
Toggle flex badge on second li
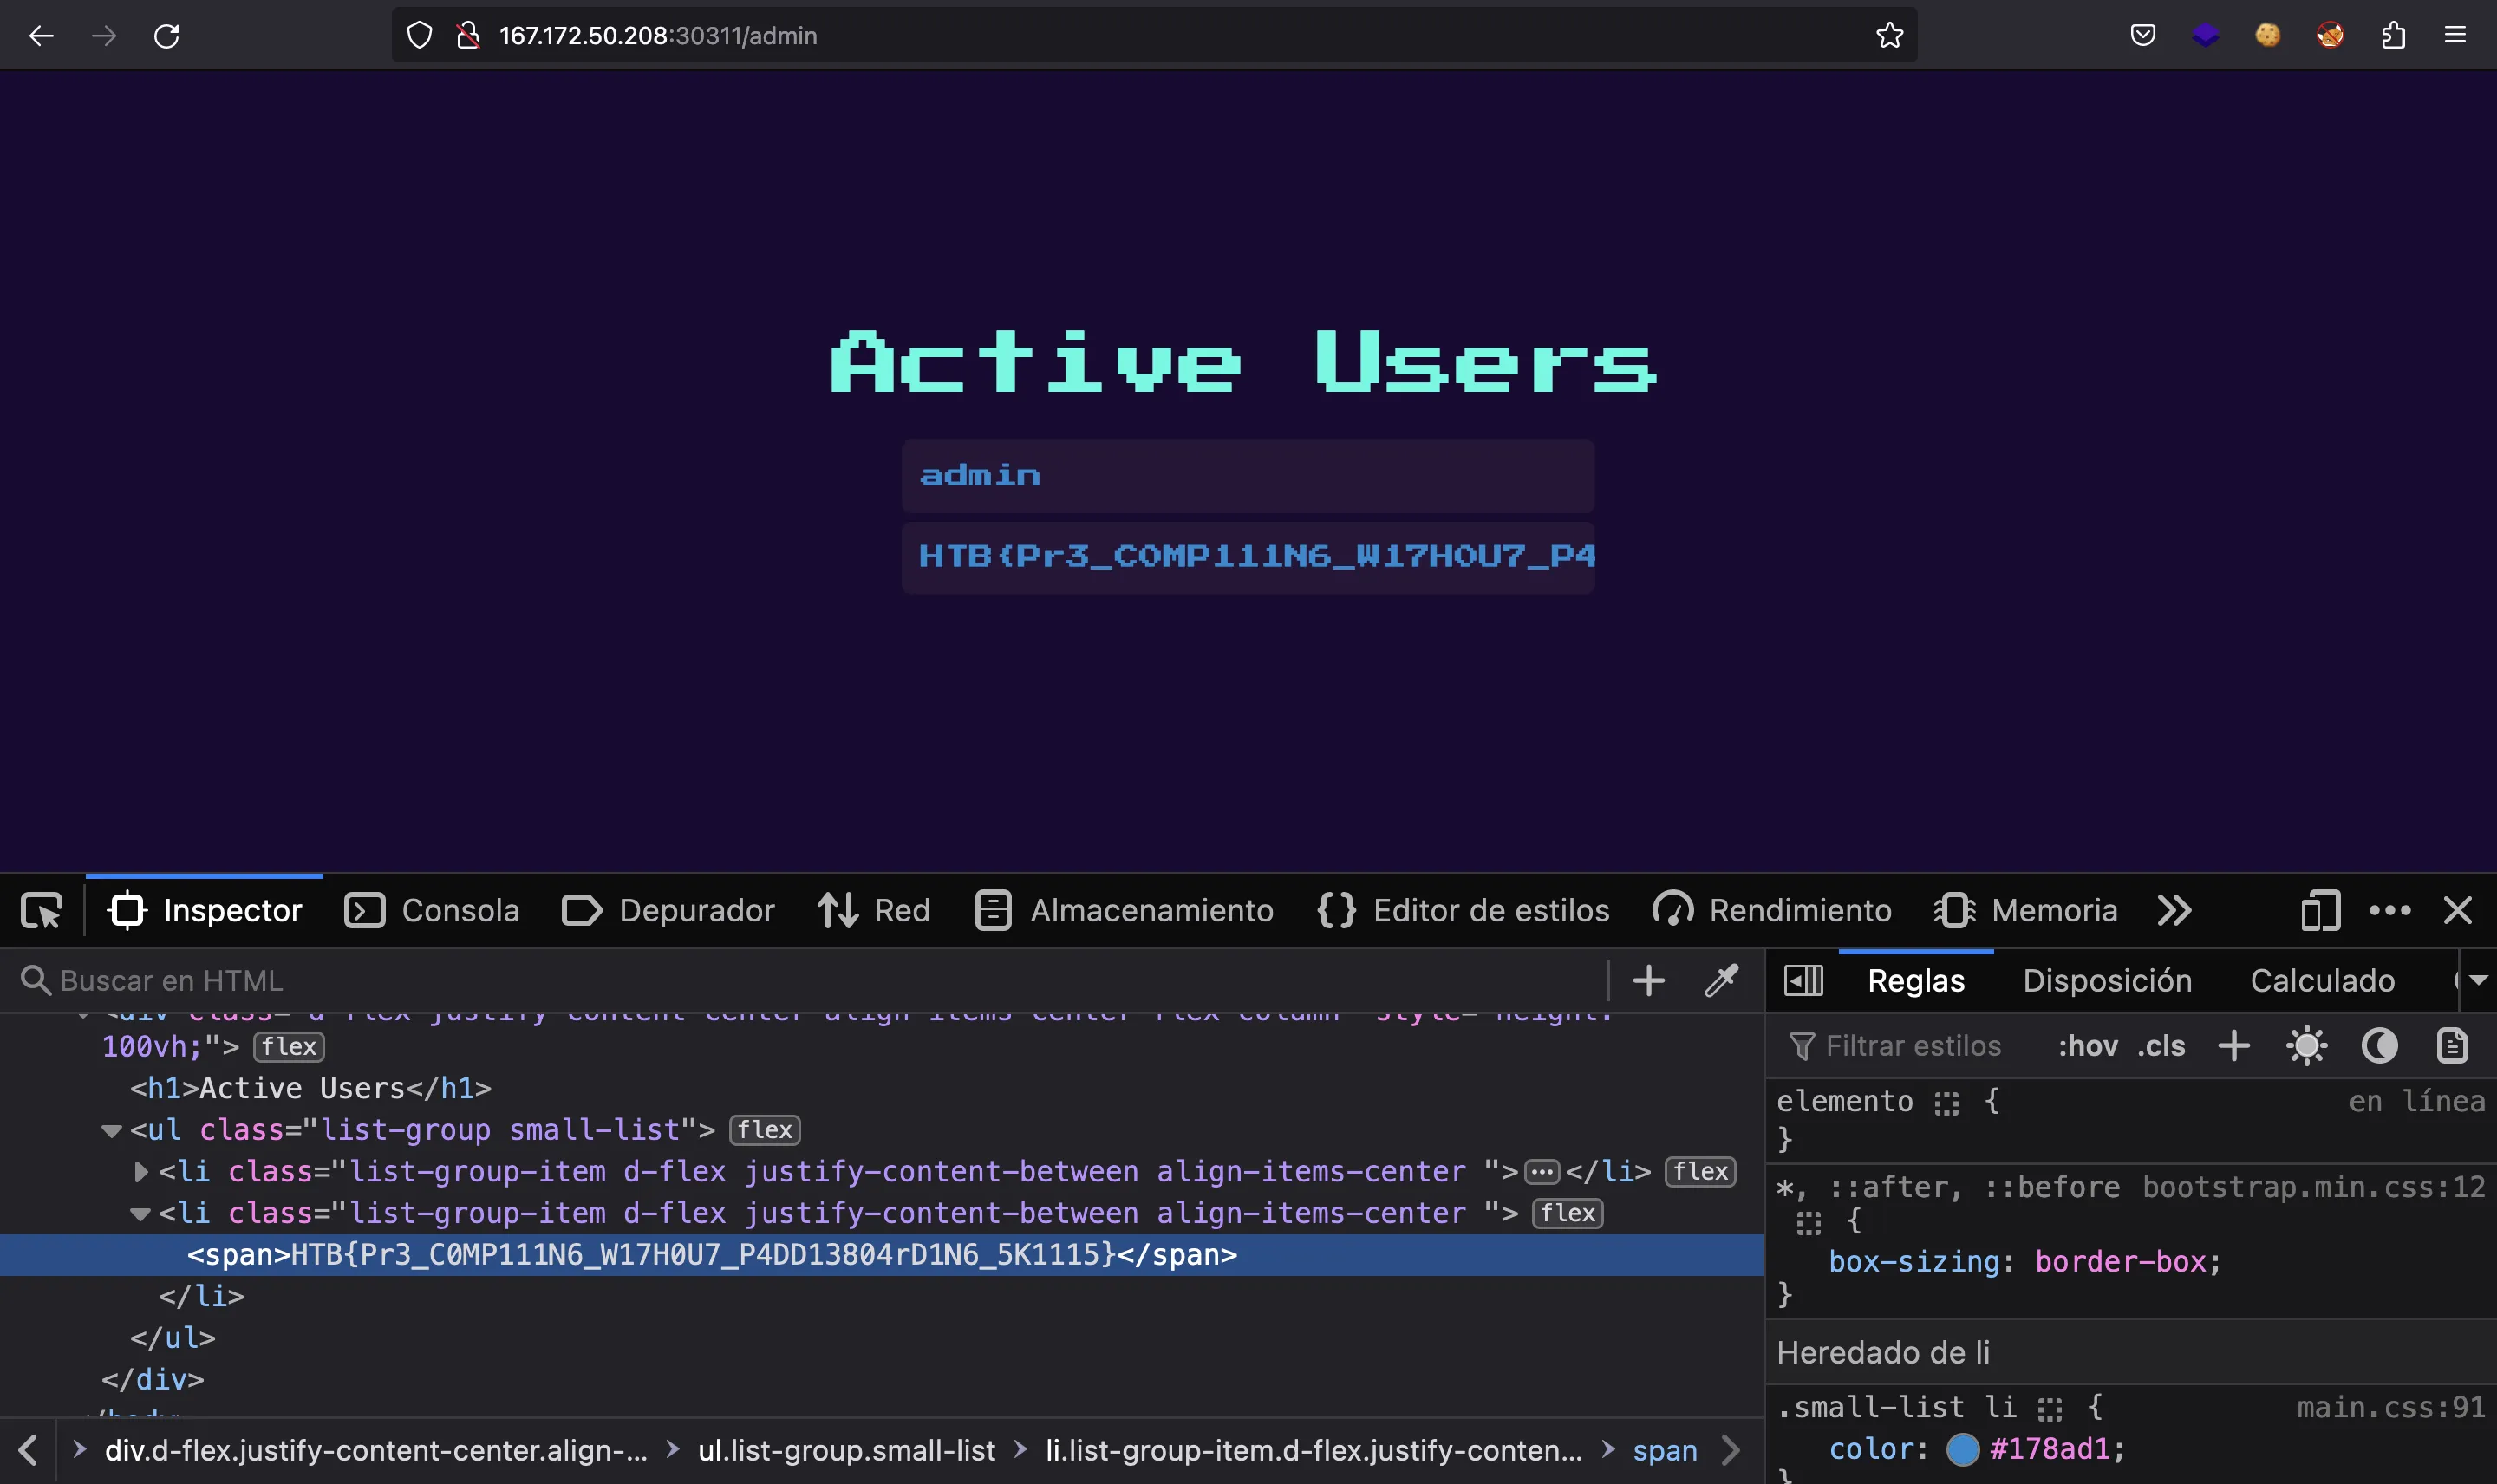point(1568,1213)
